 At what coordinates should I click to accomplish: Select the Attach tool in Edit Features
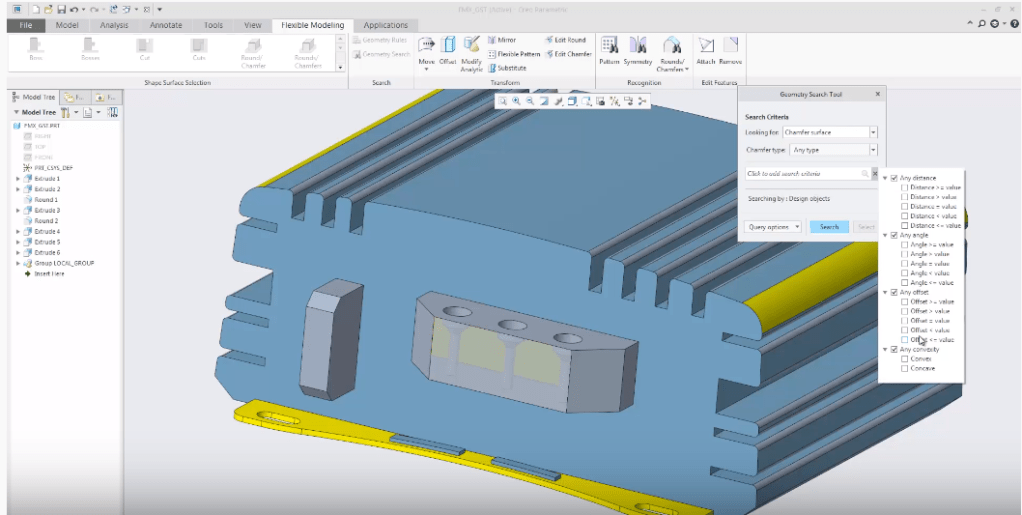pos(706,48)
